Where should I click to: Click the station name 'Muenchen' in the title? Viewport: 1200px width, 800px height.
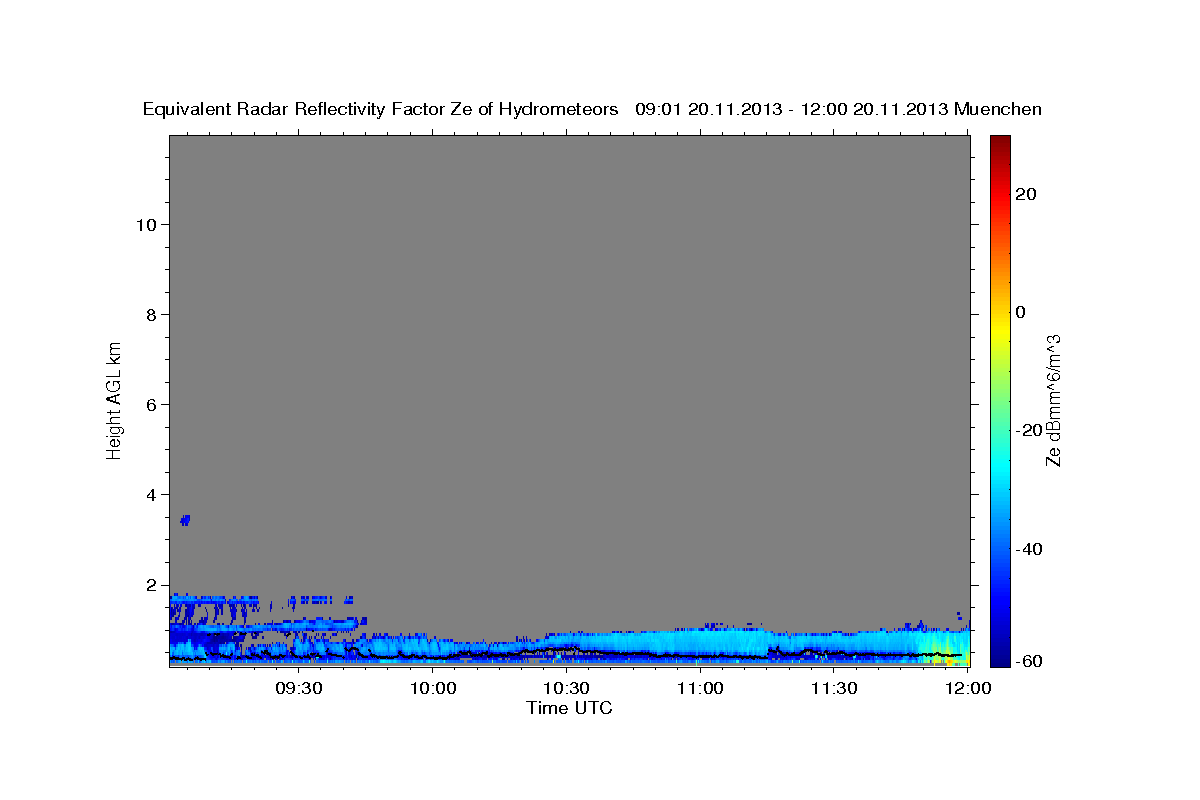coord(998,110)
